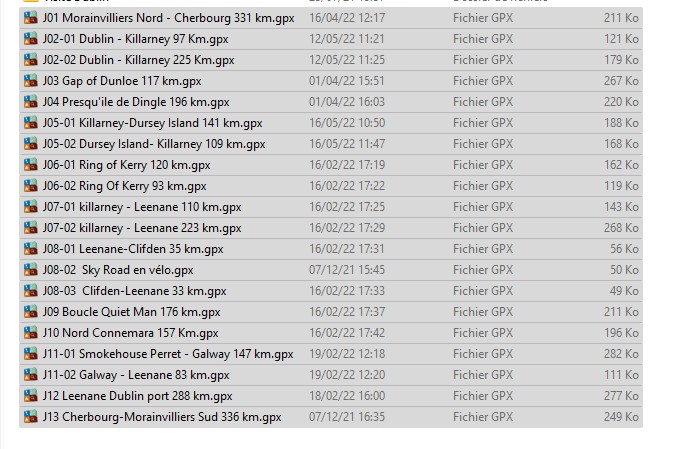This screenshot has height=449, width=683.
Task: Select J05-02 Dursey Island- Killarney 109 km.gpx
Action: coord(331,144)
